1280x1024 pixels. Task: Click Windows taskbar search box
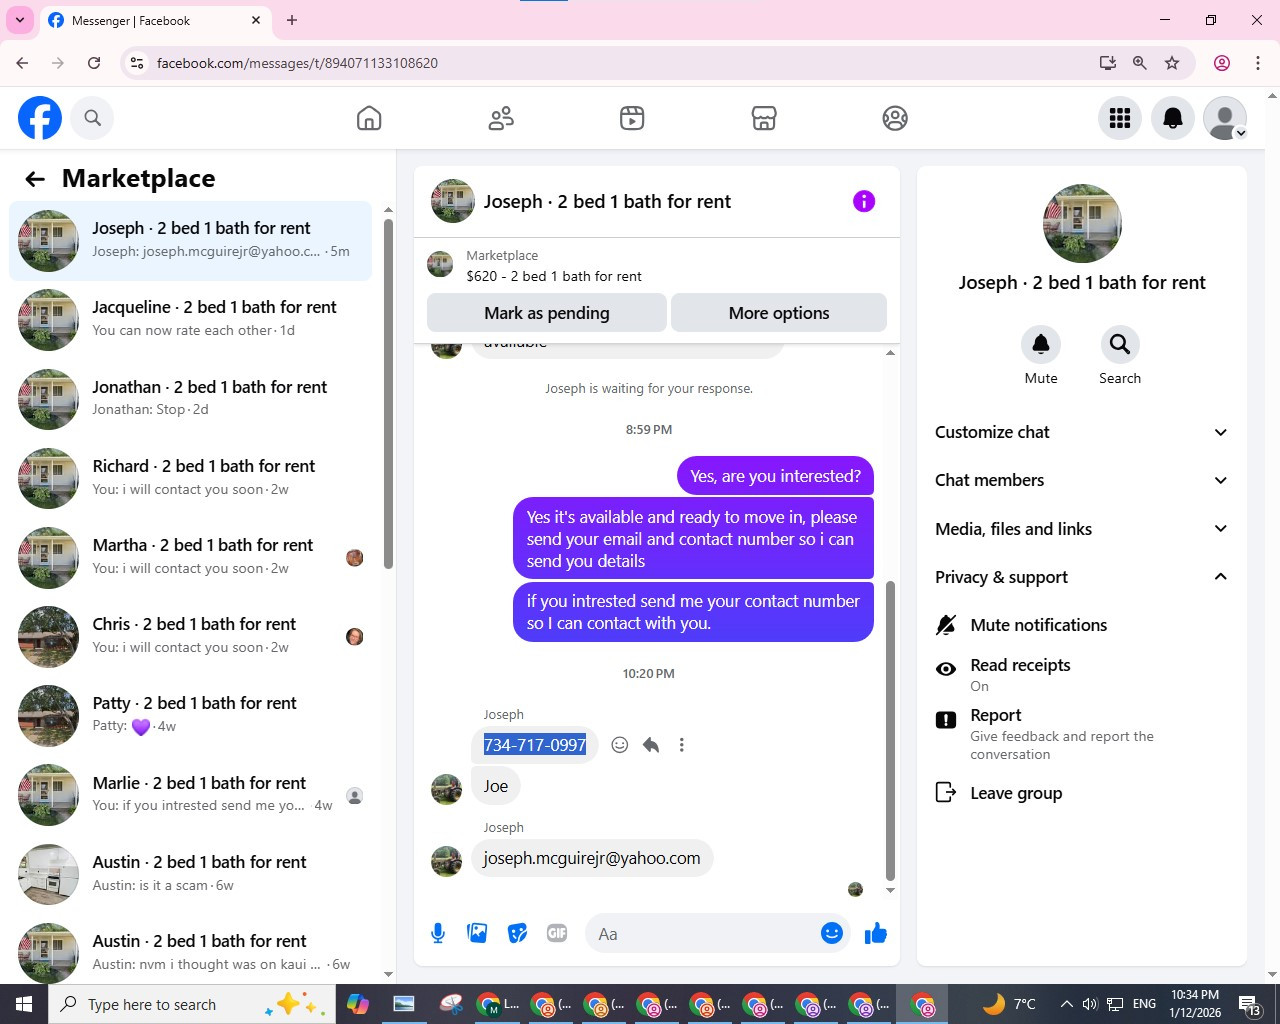point(190,1004)
